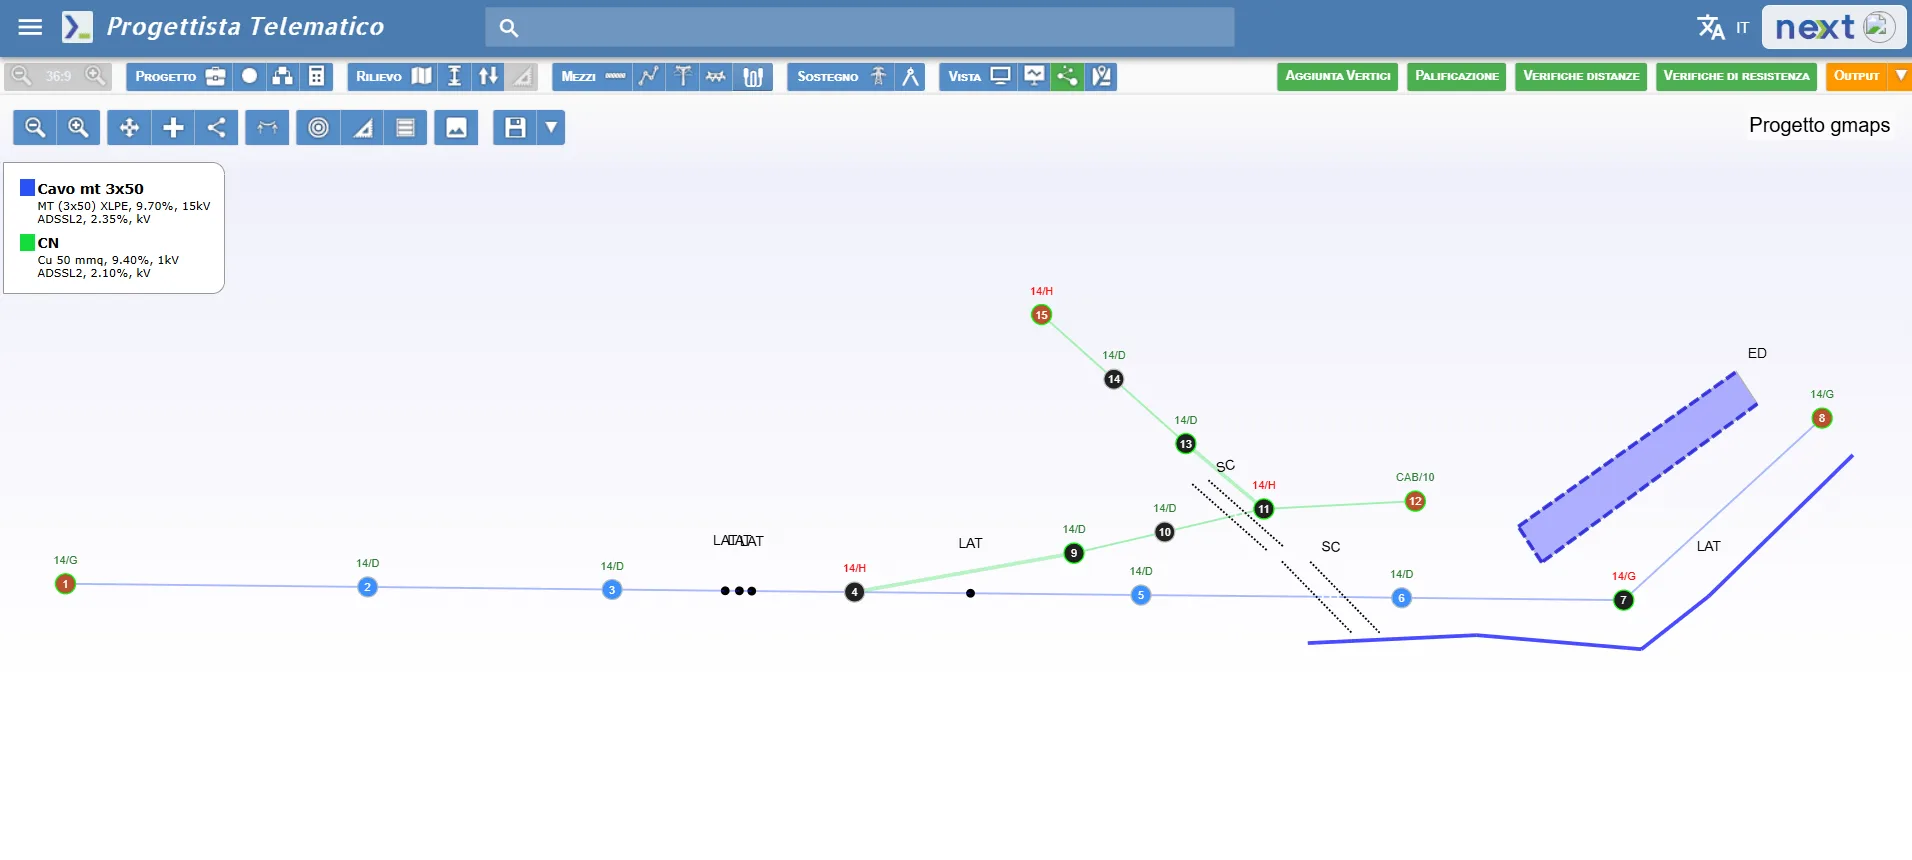Click the Progettista Telematico app logo
Image resolution: width=1912 pixels, height=860 pixels.
(77, 27)
